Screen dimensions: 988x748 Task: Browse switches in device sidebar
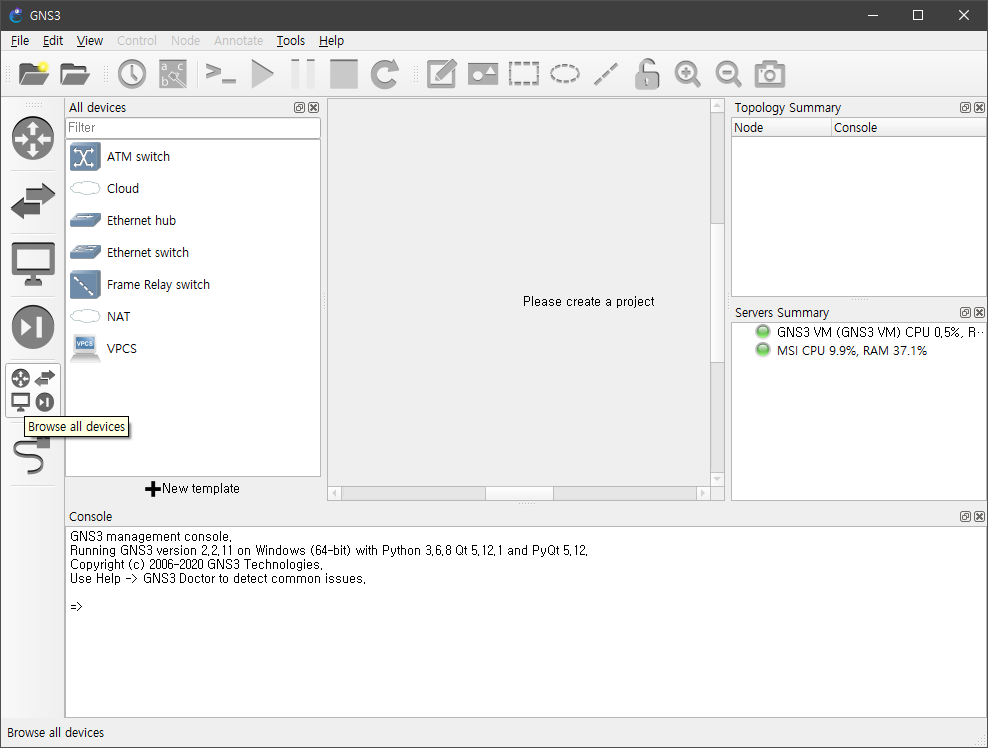[33, 201]
